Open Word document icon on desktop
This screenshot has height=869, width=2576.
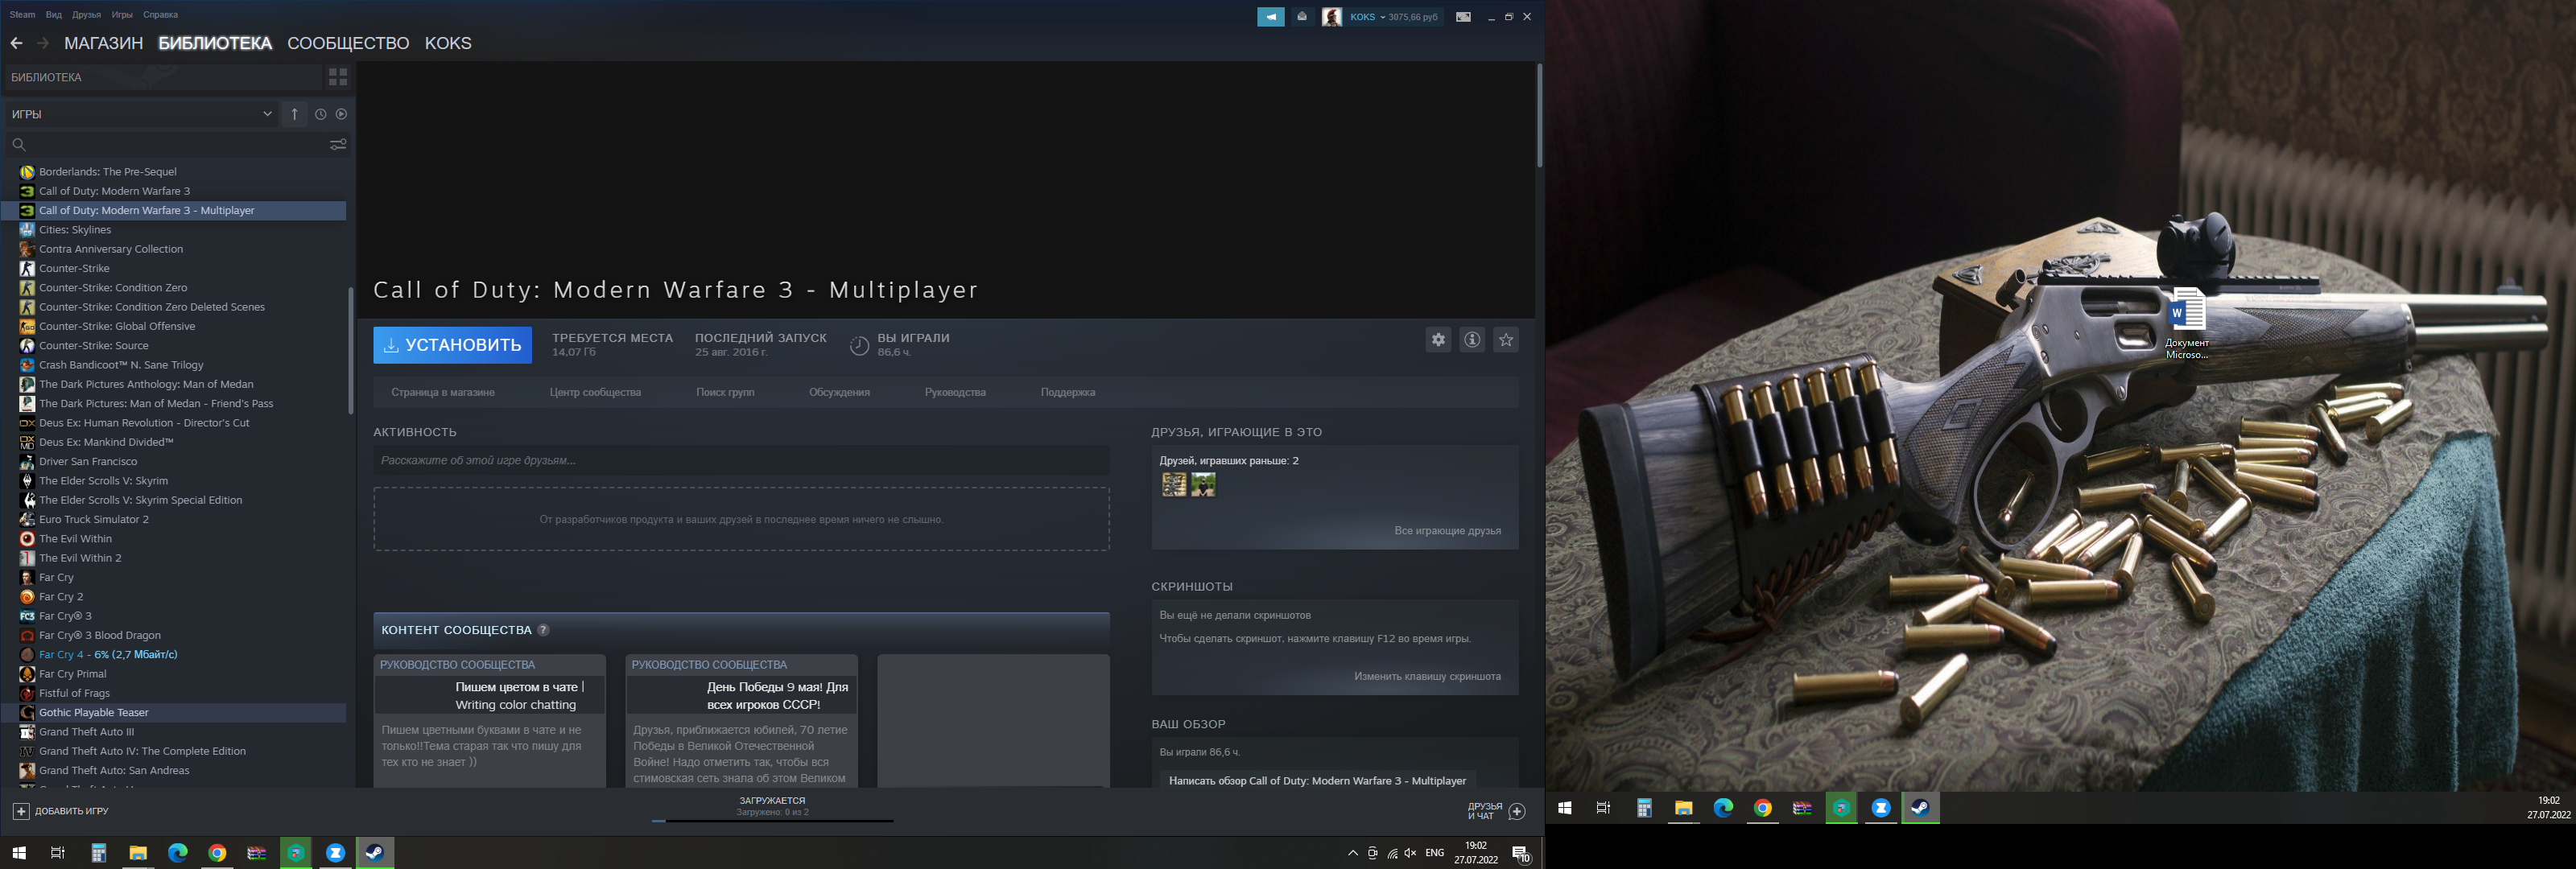(2187, 323)
